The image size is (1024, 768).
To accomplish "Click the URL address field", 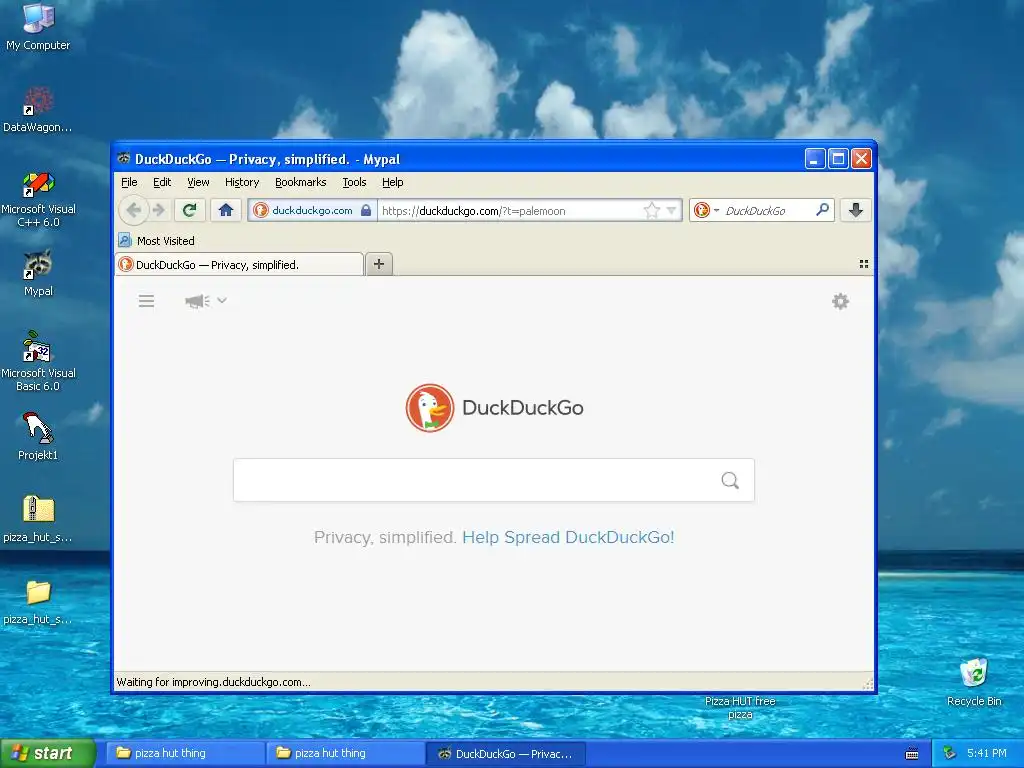I will coord(509,210).
